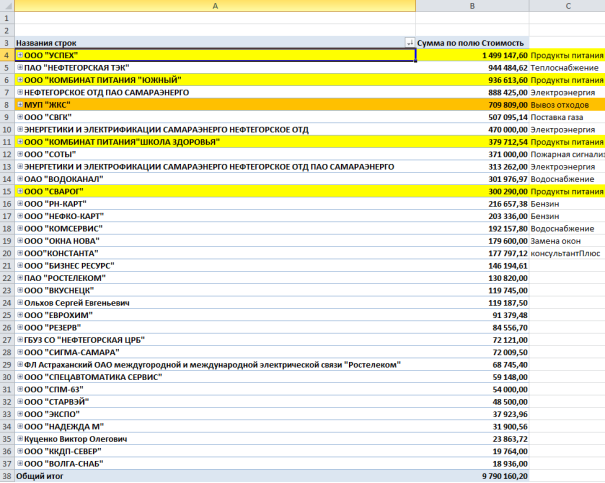Expand ООО "СОТЫ" row details

(20, 154)
